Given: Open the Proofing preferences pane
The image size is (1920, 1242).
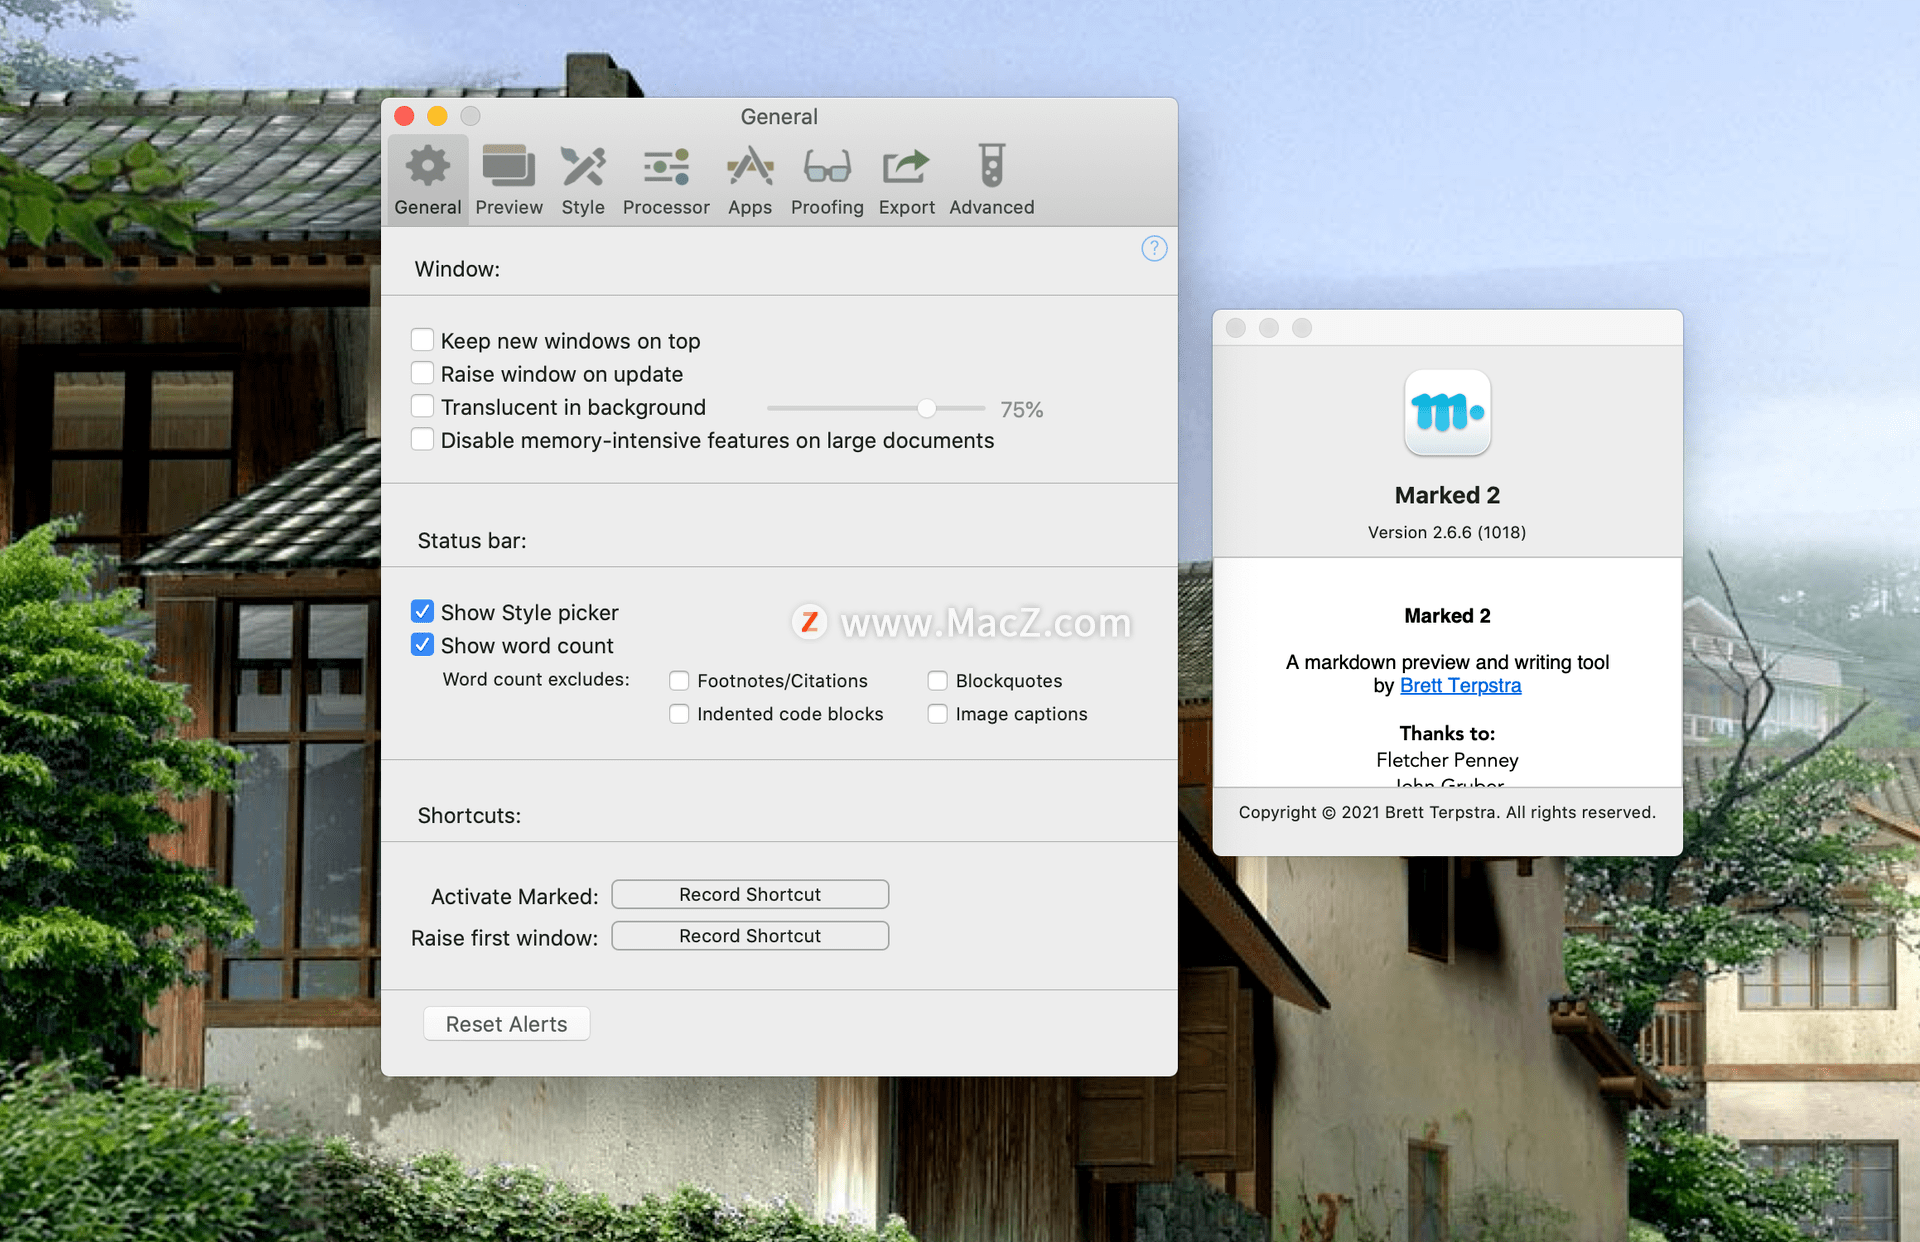Looking at the screenshot, I should pyautogui.click(x=827, y=181).
